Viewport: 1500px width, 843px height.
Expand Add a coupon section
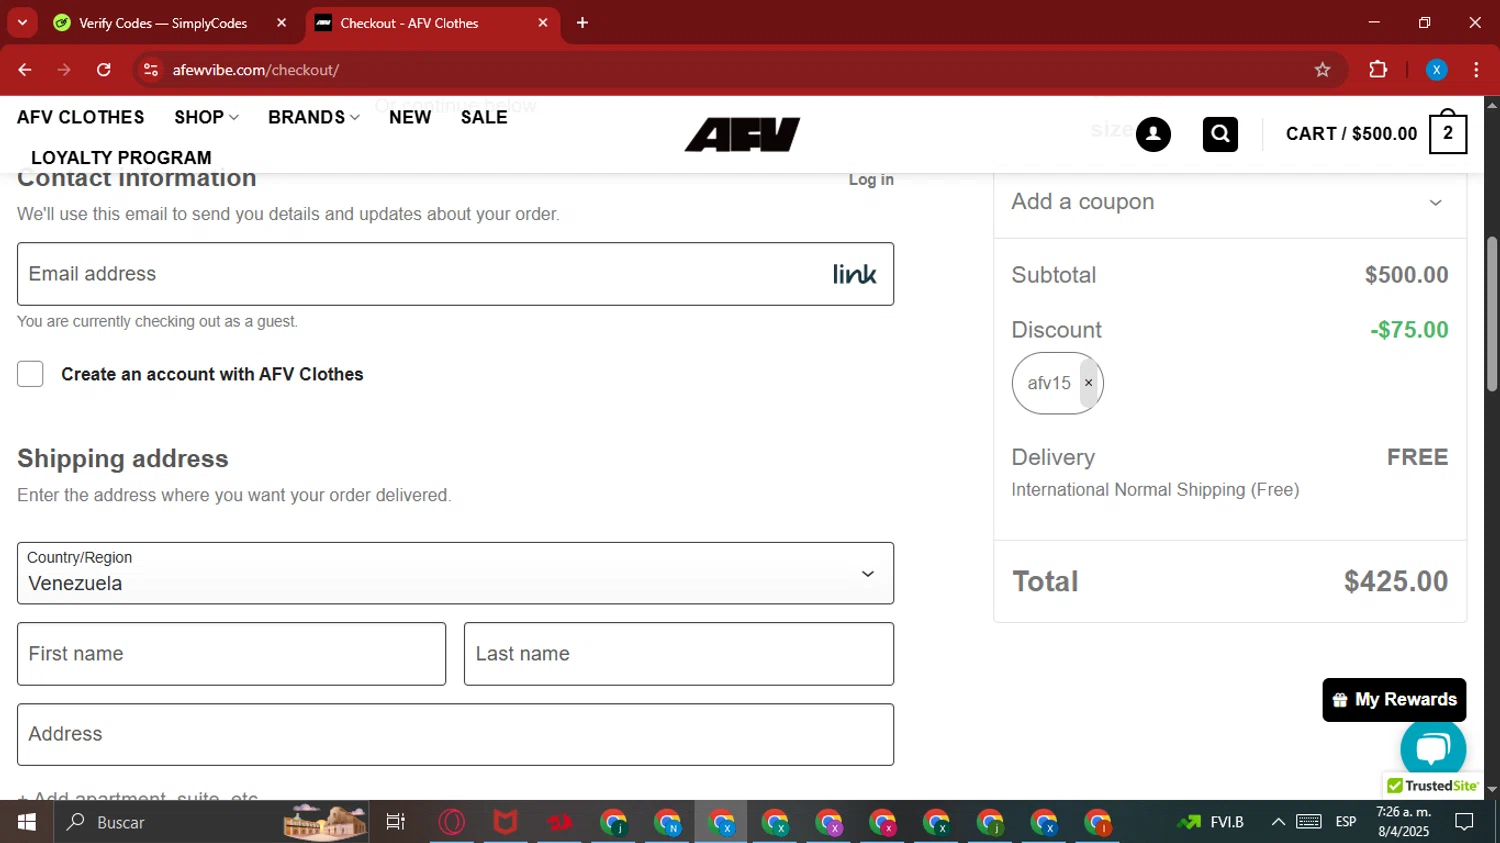tap(1230, 202)
